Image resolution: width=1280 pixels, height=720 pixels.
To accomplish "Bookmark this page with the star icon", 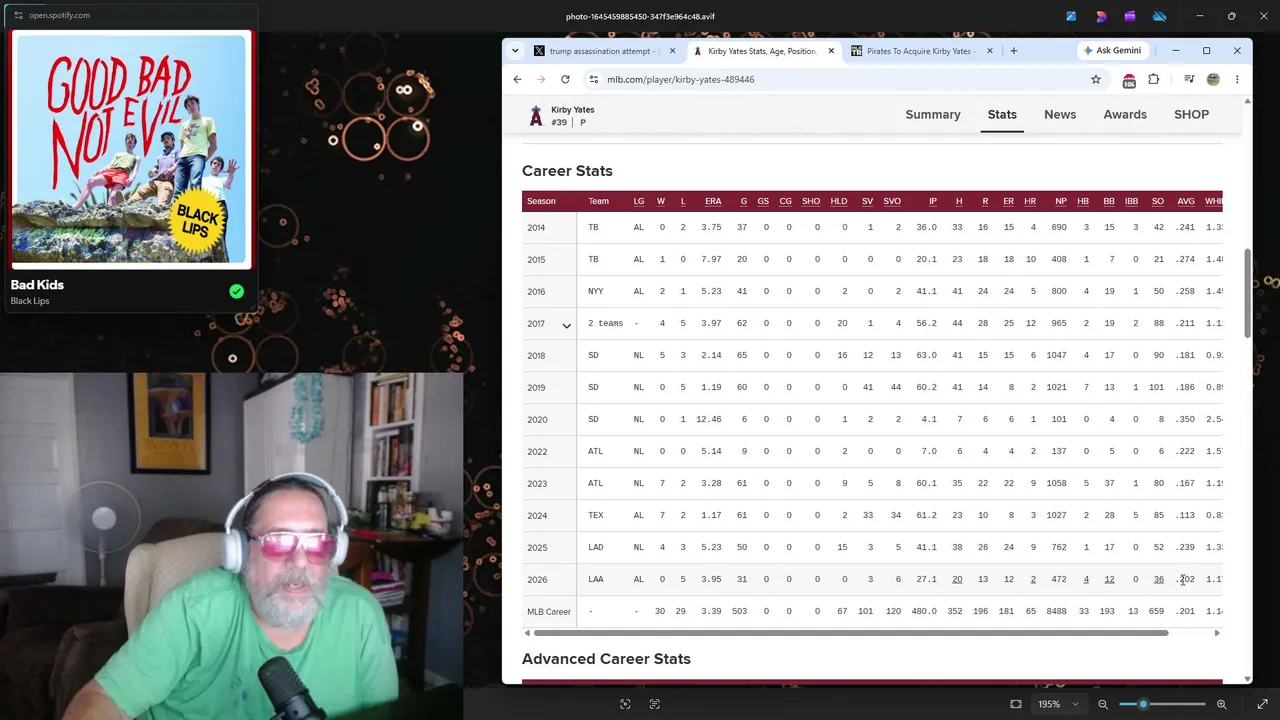I will (1096, 79).
